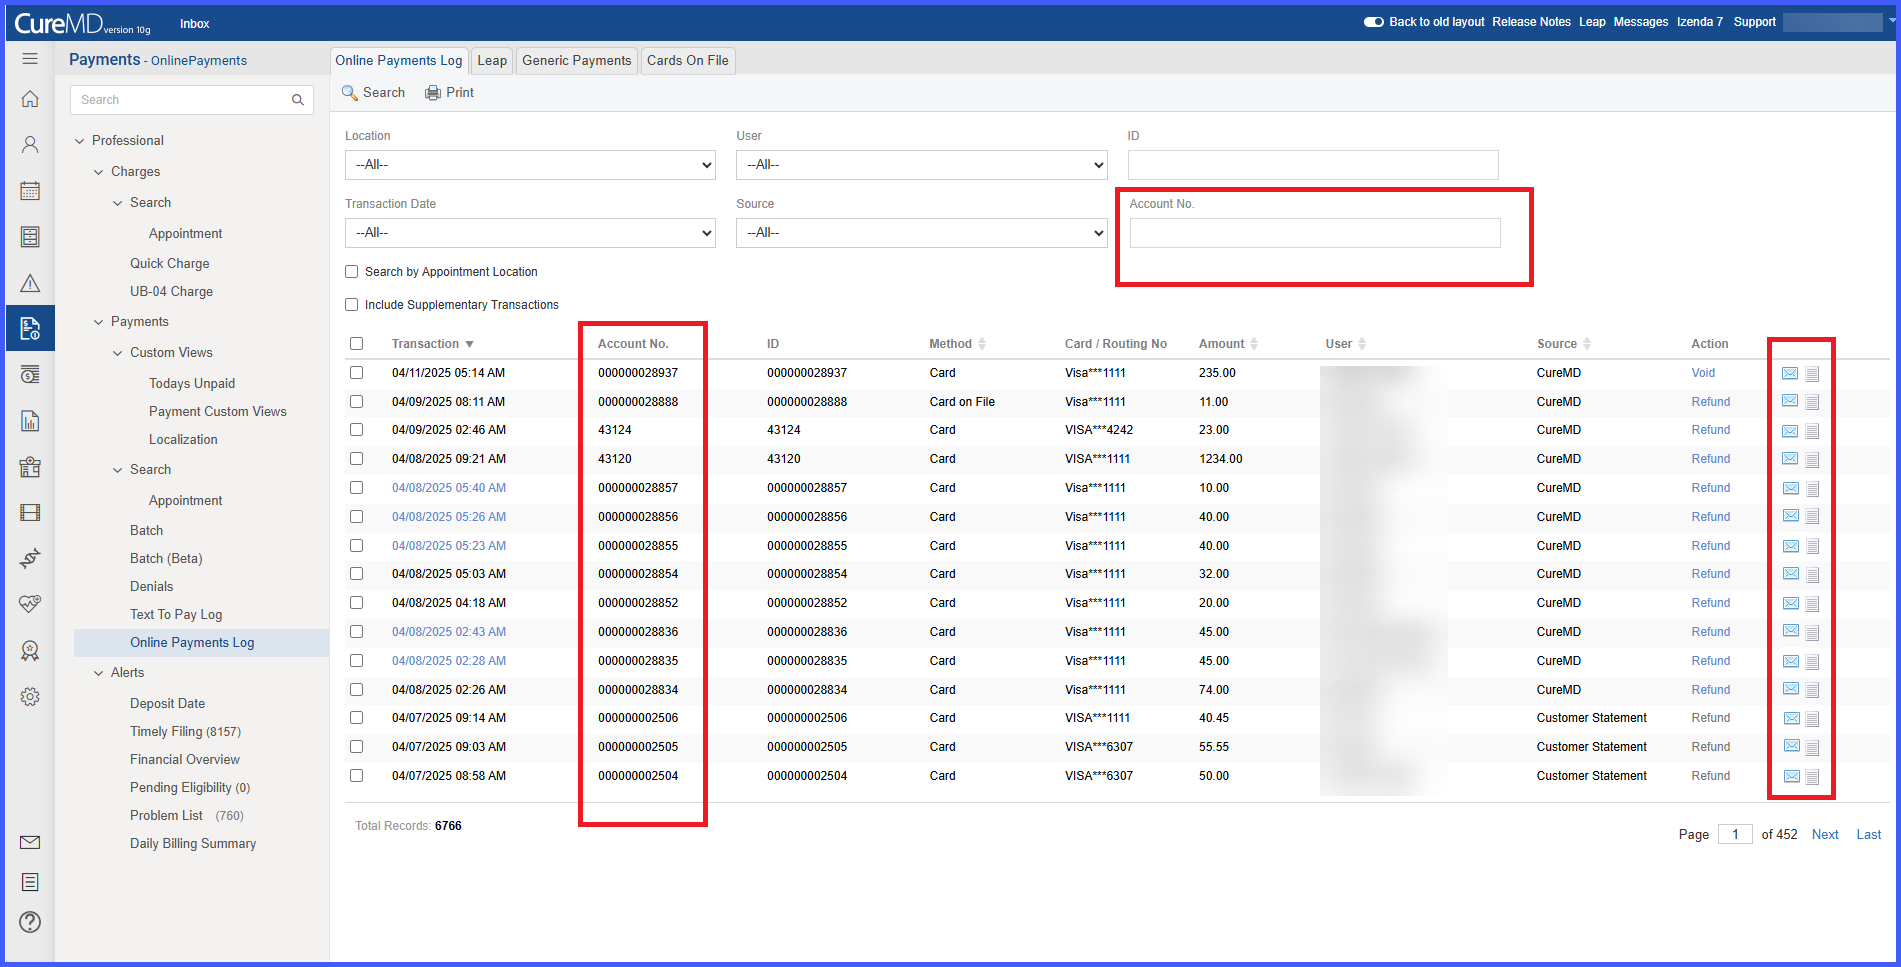Open the Location dropdown
The width and height of the screenshot is (1901, 967).
click(530, 165)
